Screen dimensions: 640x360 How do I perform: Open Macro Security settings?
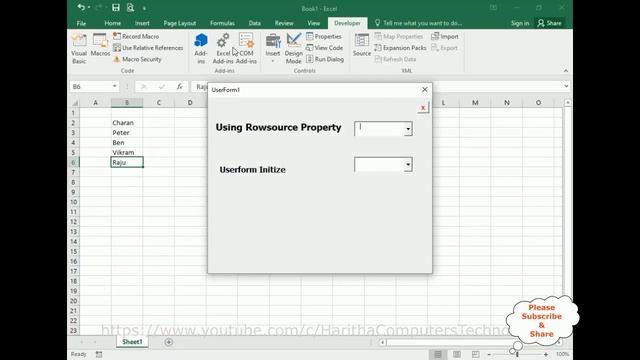(138, 59)
